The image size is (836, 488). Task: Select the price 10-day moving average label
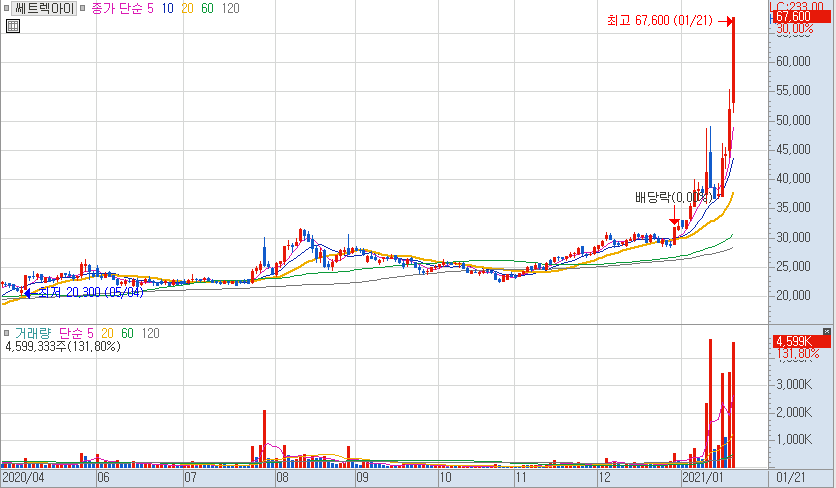point(168,9)
